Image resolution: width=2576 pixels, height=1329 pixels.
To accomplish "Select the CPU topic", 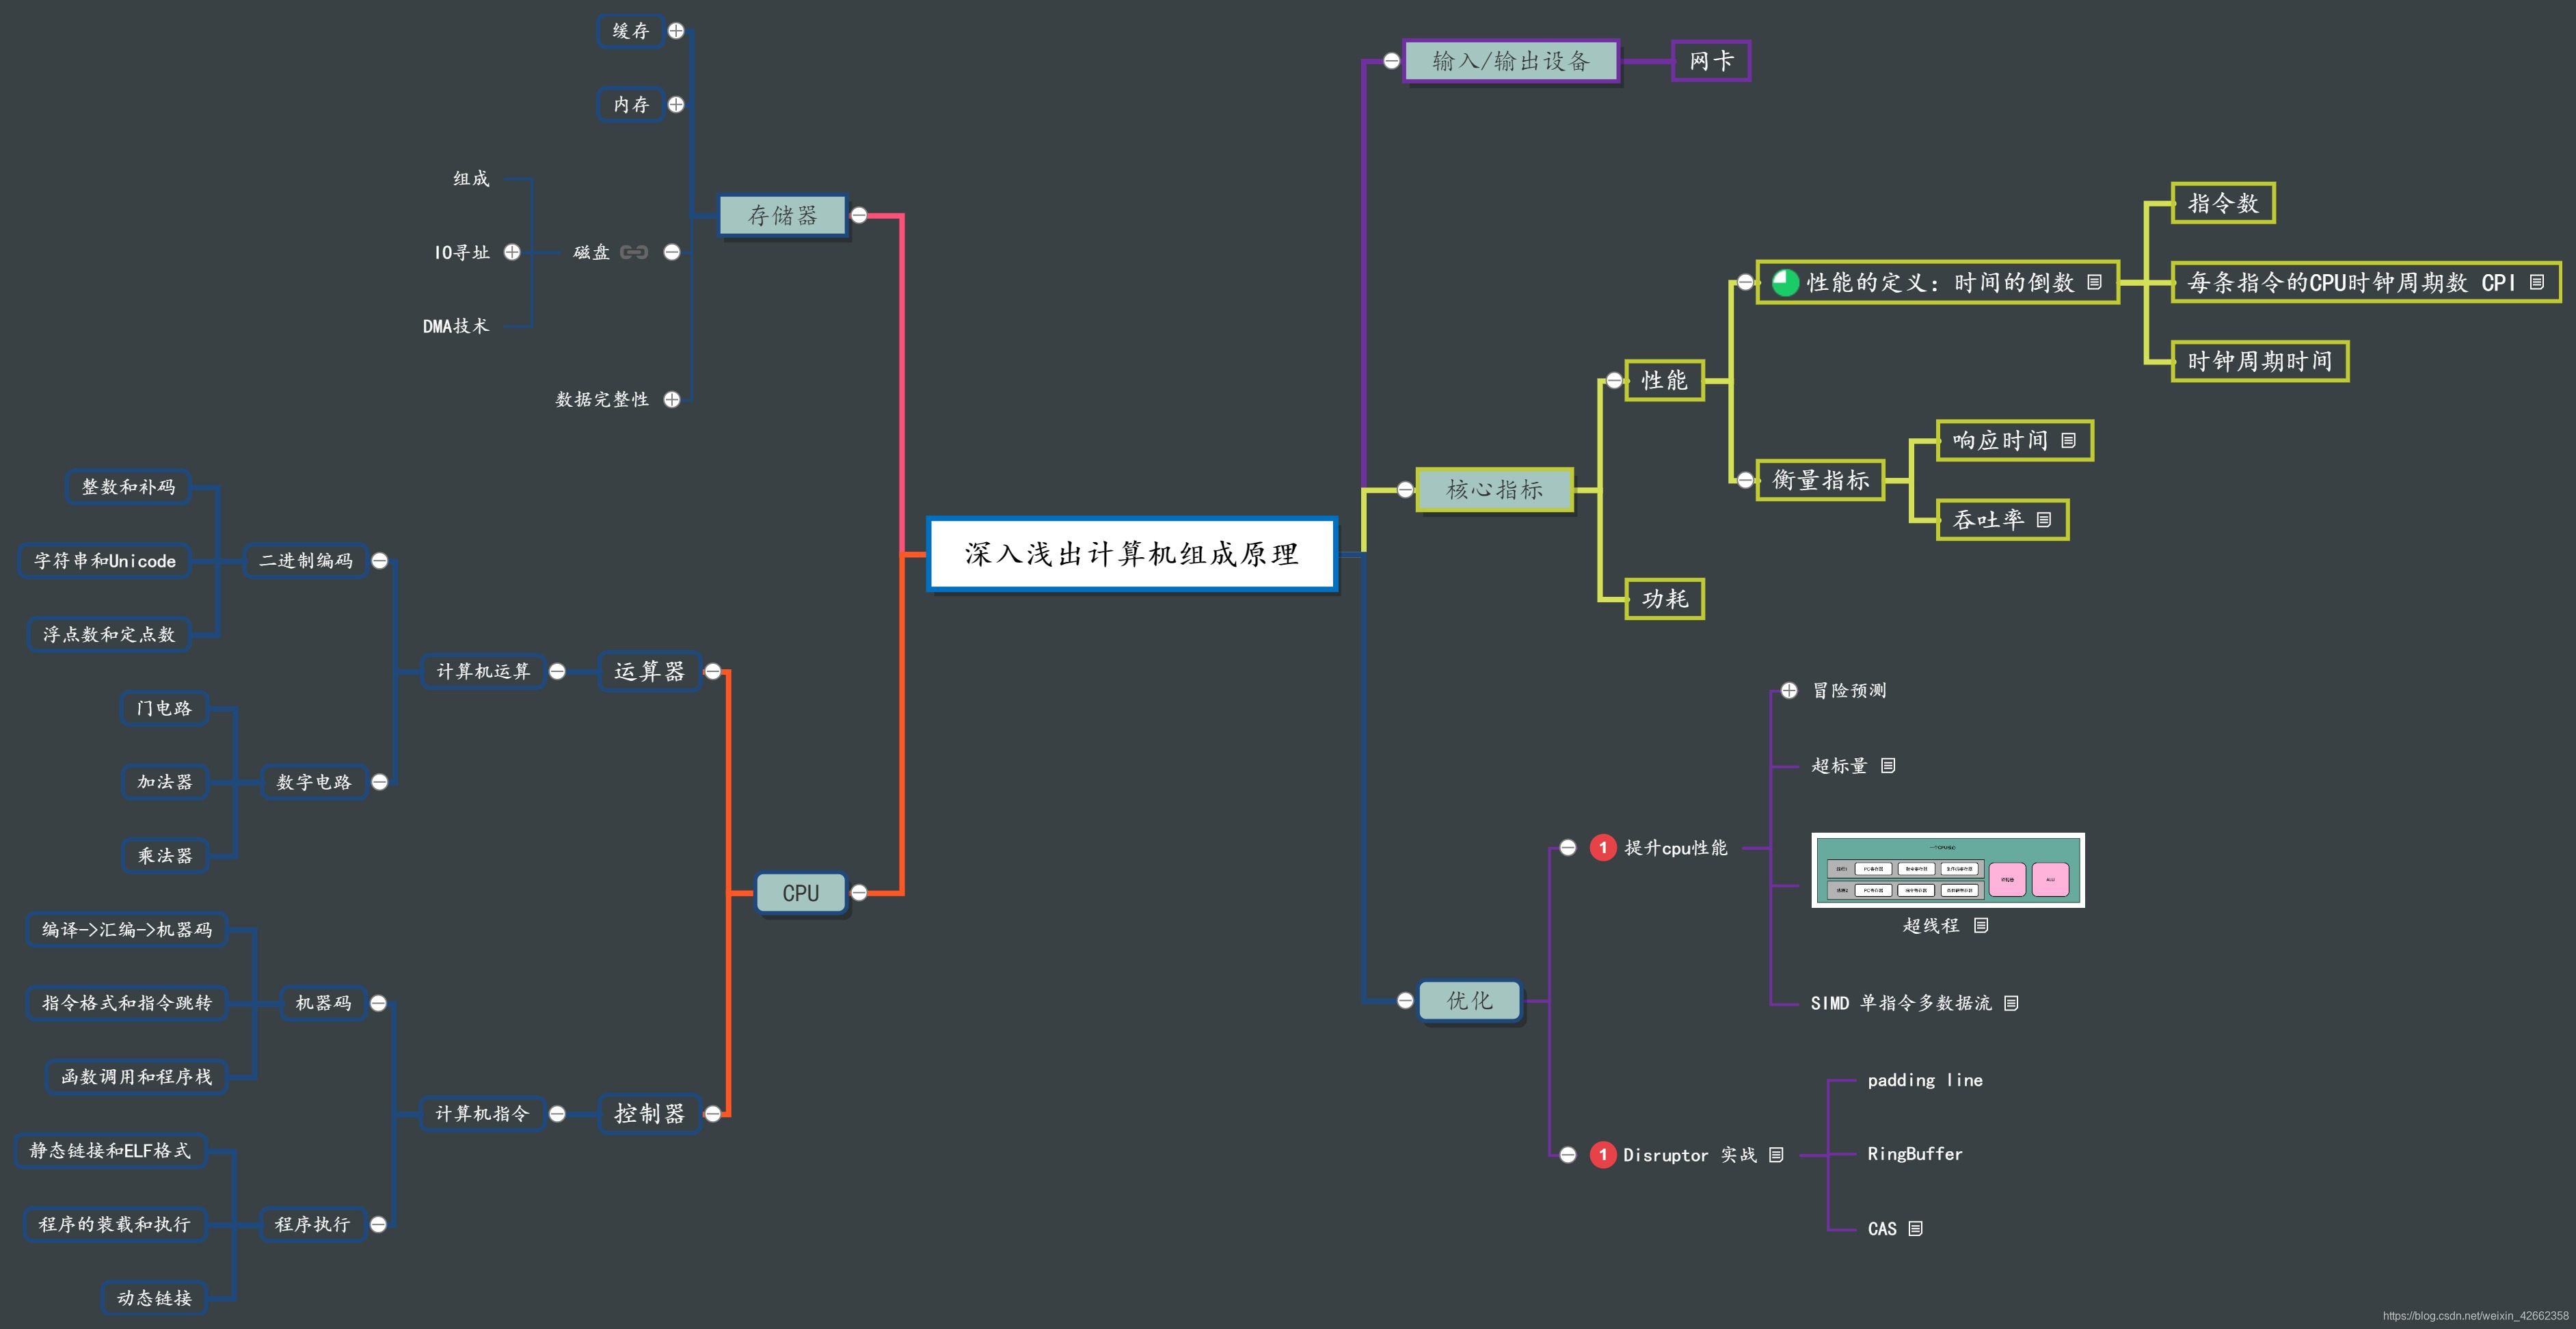I will tap(801, 893).
